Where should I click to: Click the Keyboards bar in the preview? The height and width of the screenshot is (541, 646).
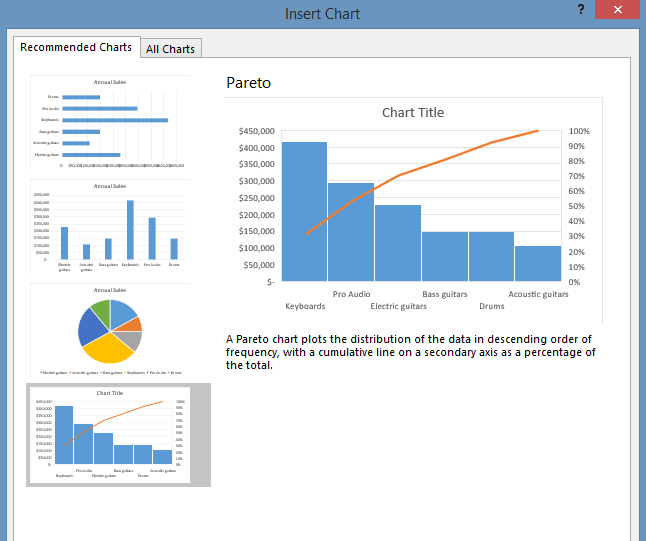304,211
